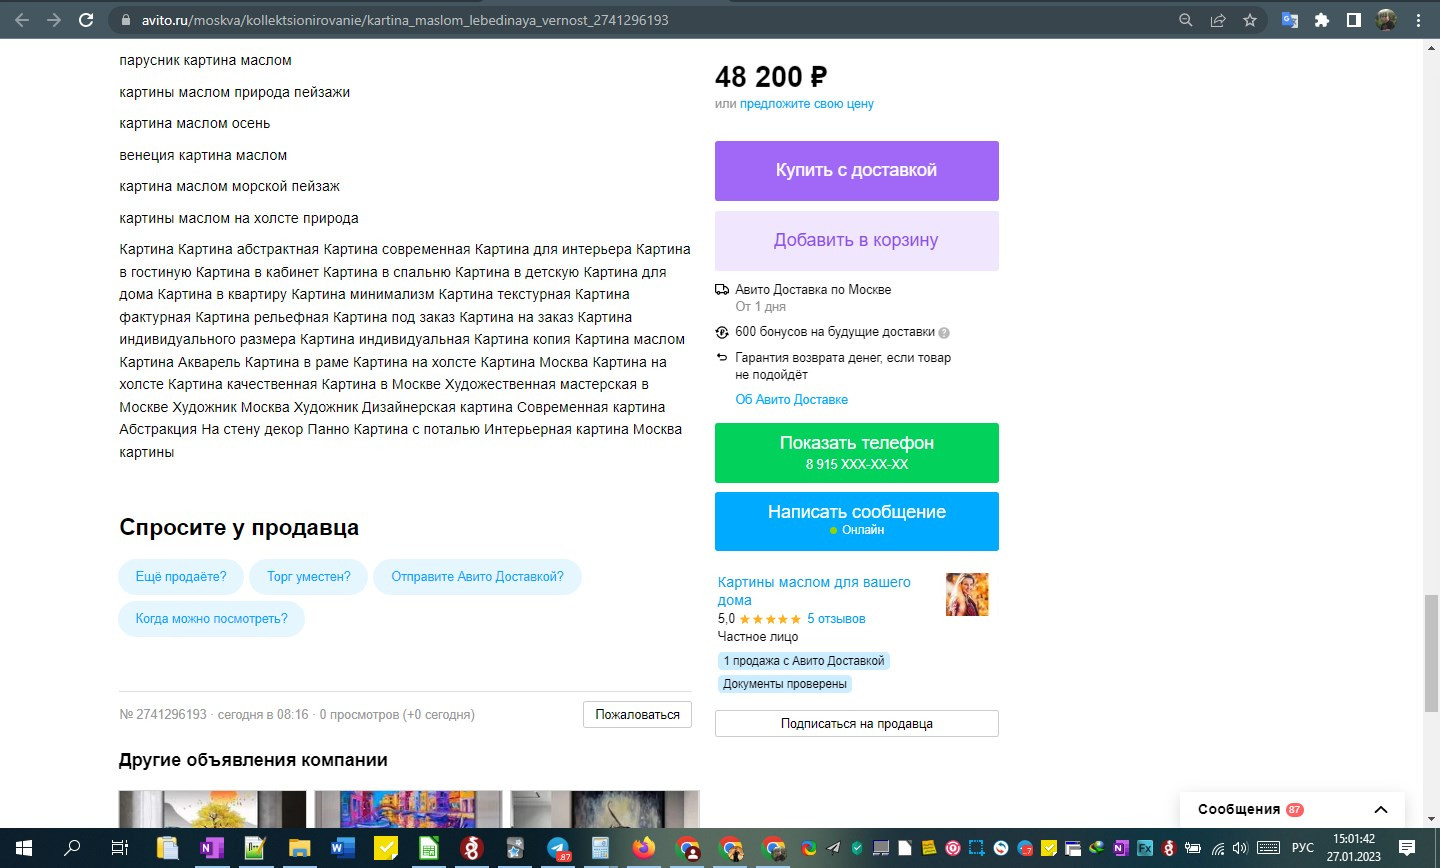This screenshot has height=868, width=1440.
Task: Open File Explorer from the taskbar
Action: [299, 848]
